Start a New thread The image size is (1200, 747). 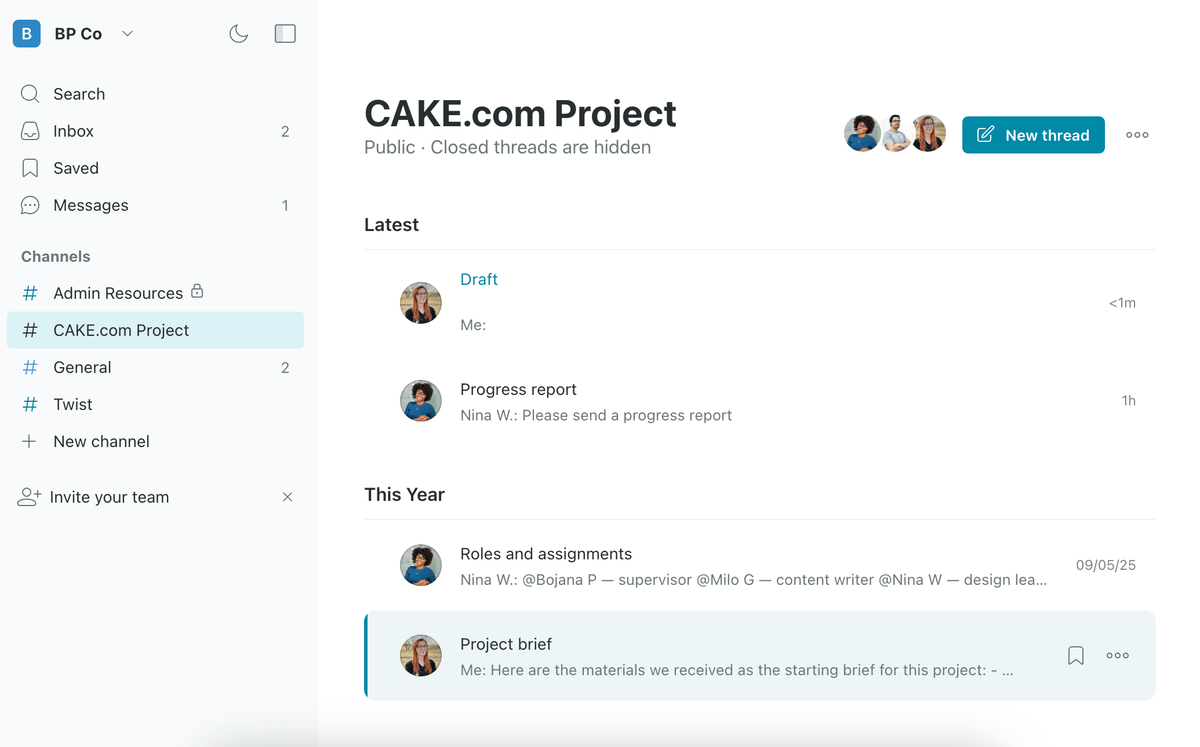pyautogui.click(x=1033, y=135)
